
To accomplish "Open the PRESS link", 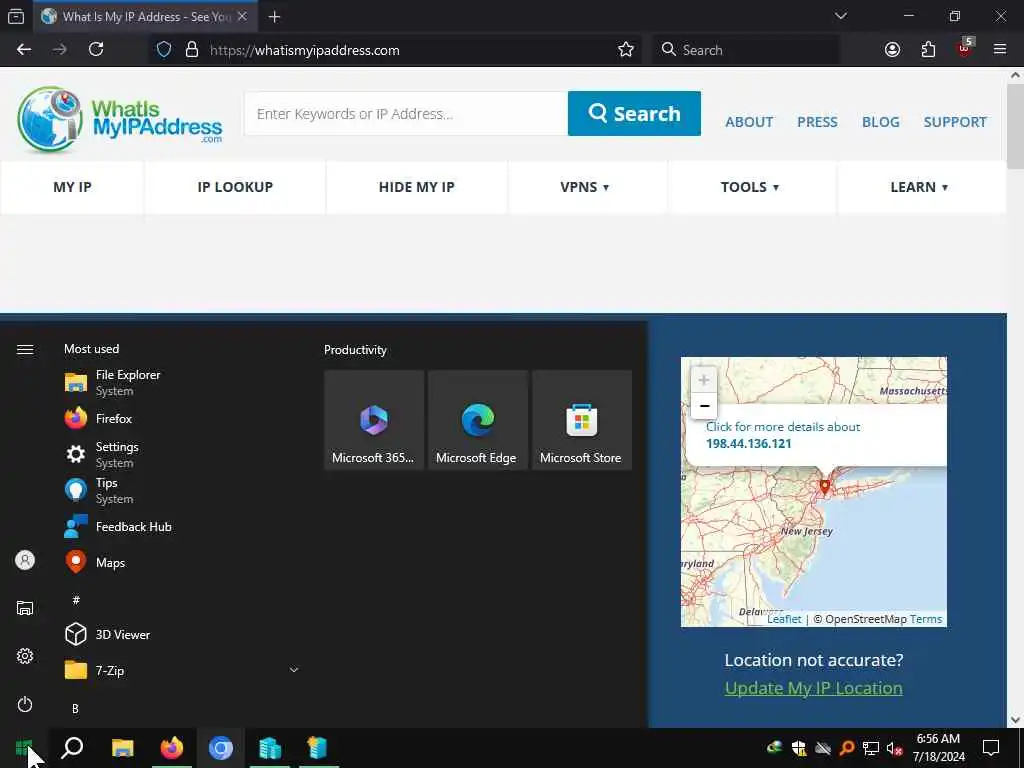I will (817, 122).
